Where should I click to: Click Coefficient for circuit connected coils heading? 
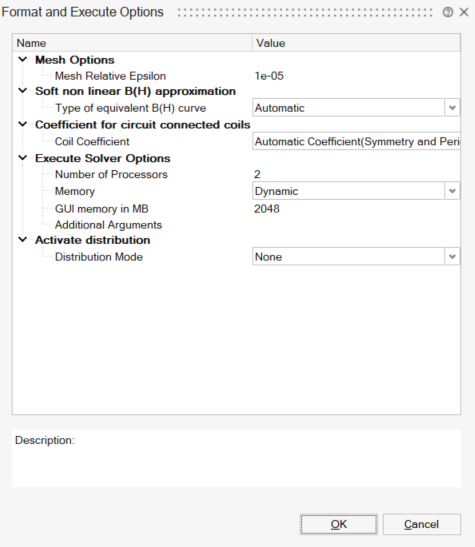143,125
